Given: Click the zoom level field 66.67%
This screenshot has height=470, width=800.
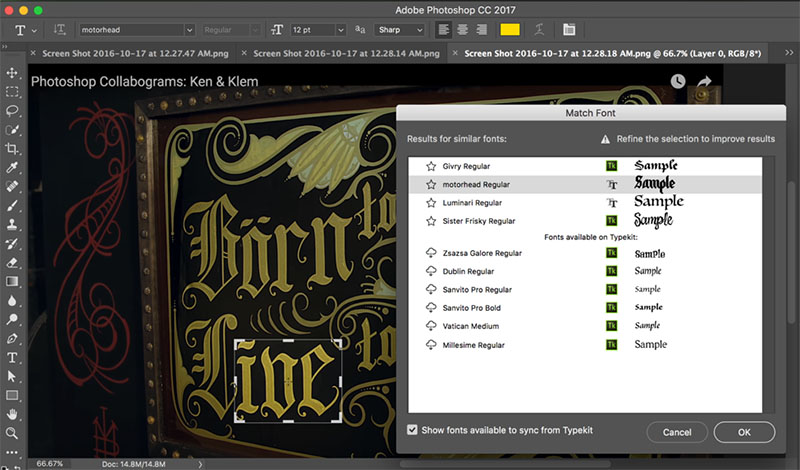Looking at the screenshot, I should coord(49,464).
